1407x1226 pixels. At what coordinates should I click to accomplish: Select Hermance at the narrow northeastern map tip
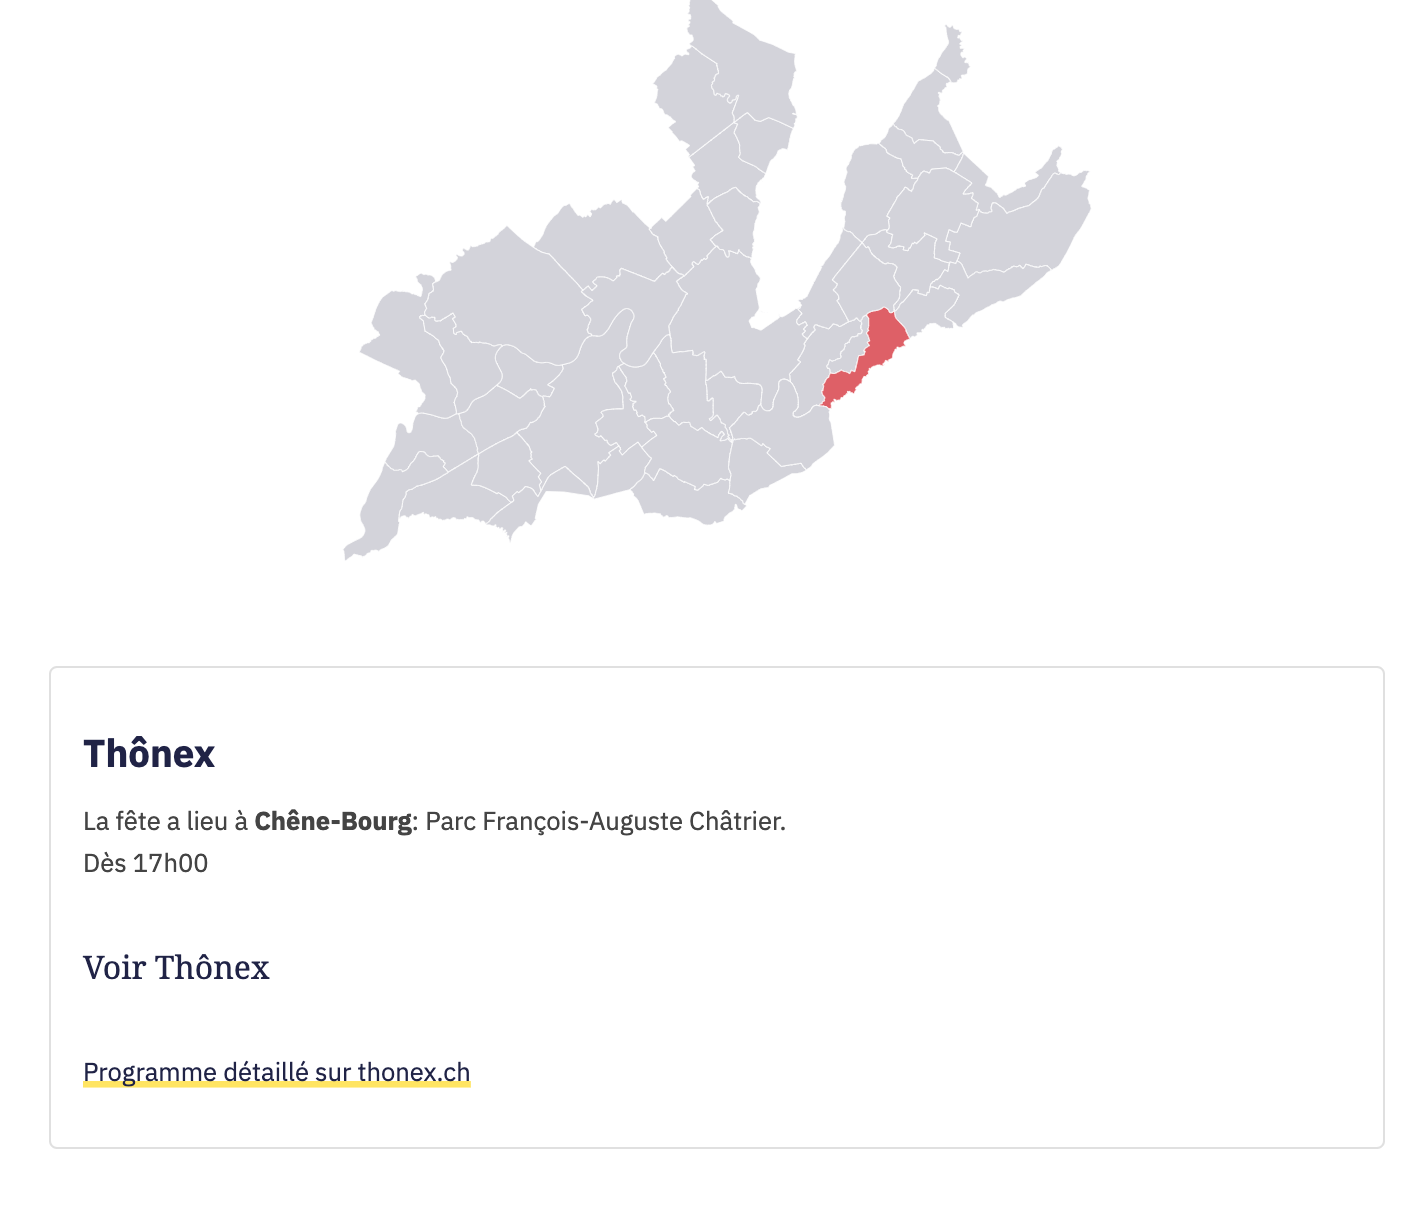tap(954, 55)
